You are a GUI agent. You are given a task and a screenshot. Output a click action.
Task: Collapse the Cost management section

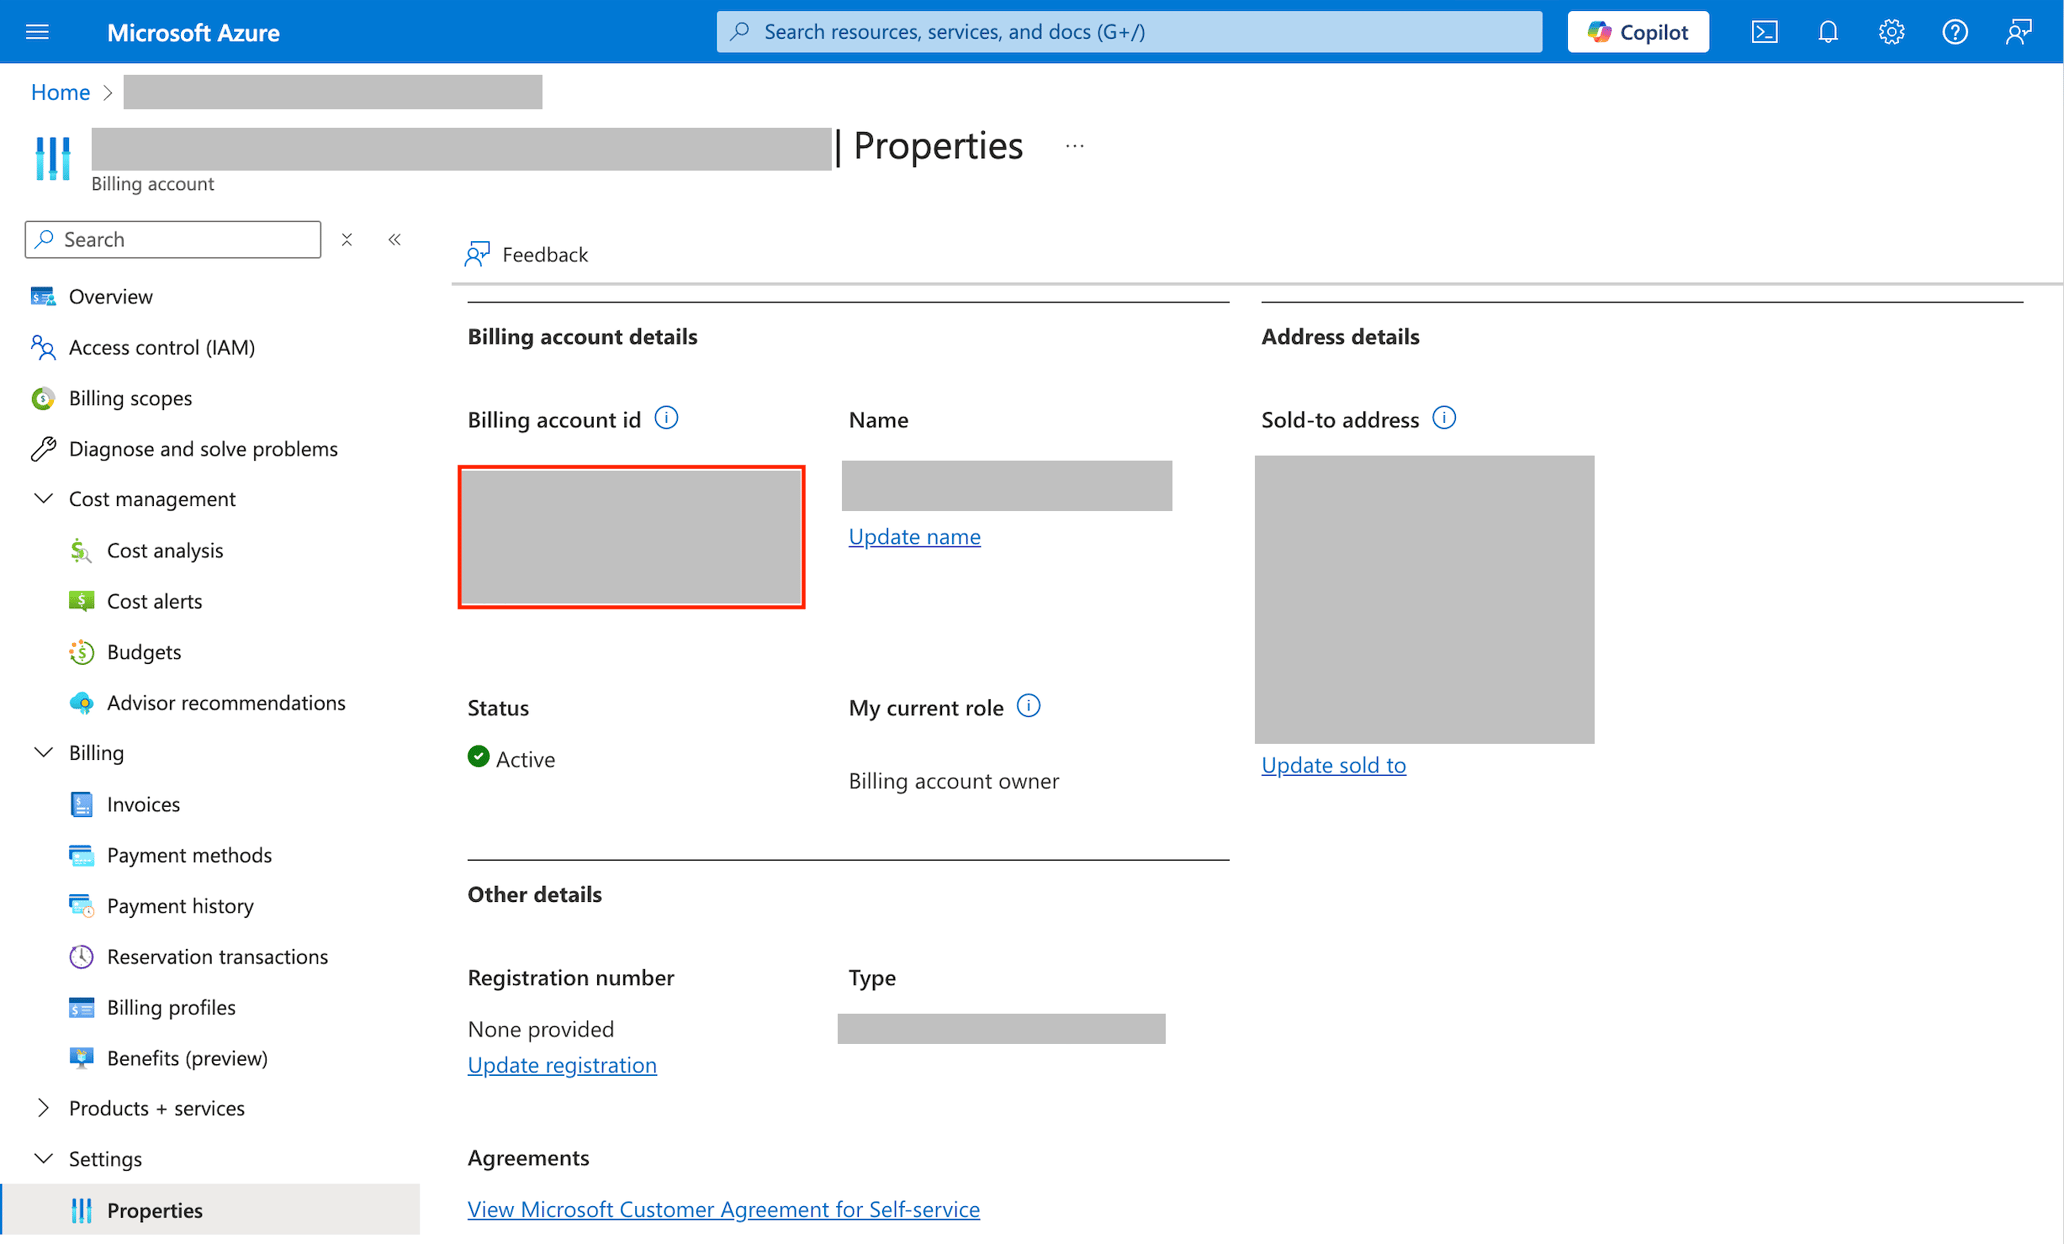click(43, 498)
